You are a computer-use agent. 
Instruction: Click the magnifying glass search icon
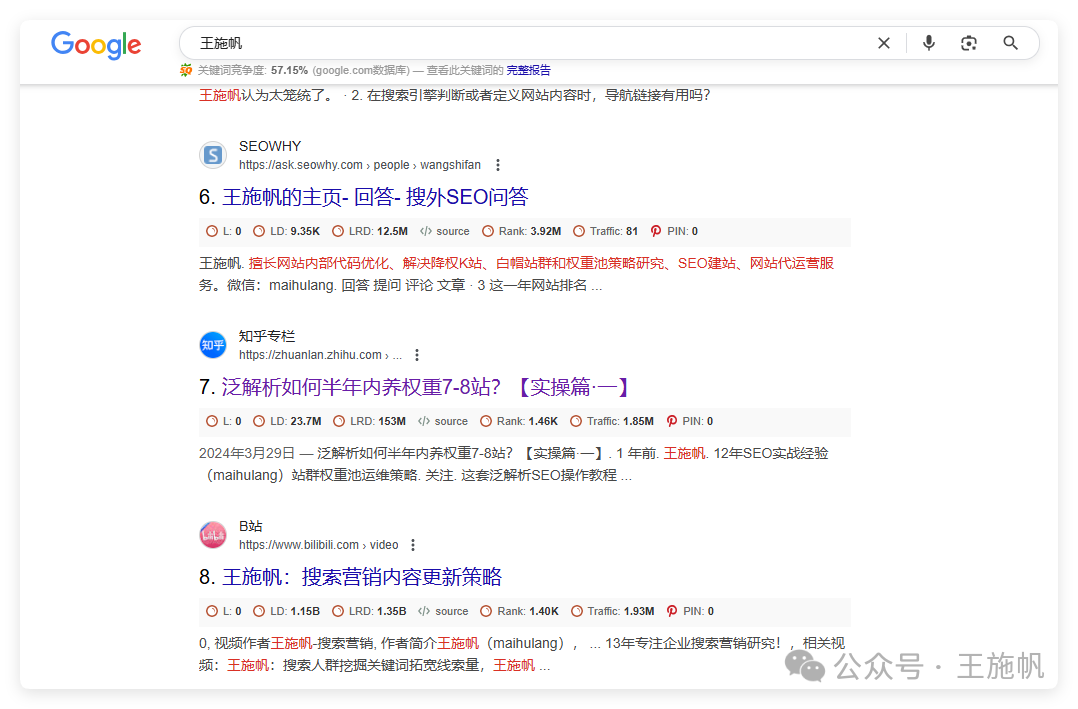pos(1010,43)
